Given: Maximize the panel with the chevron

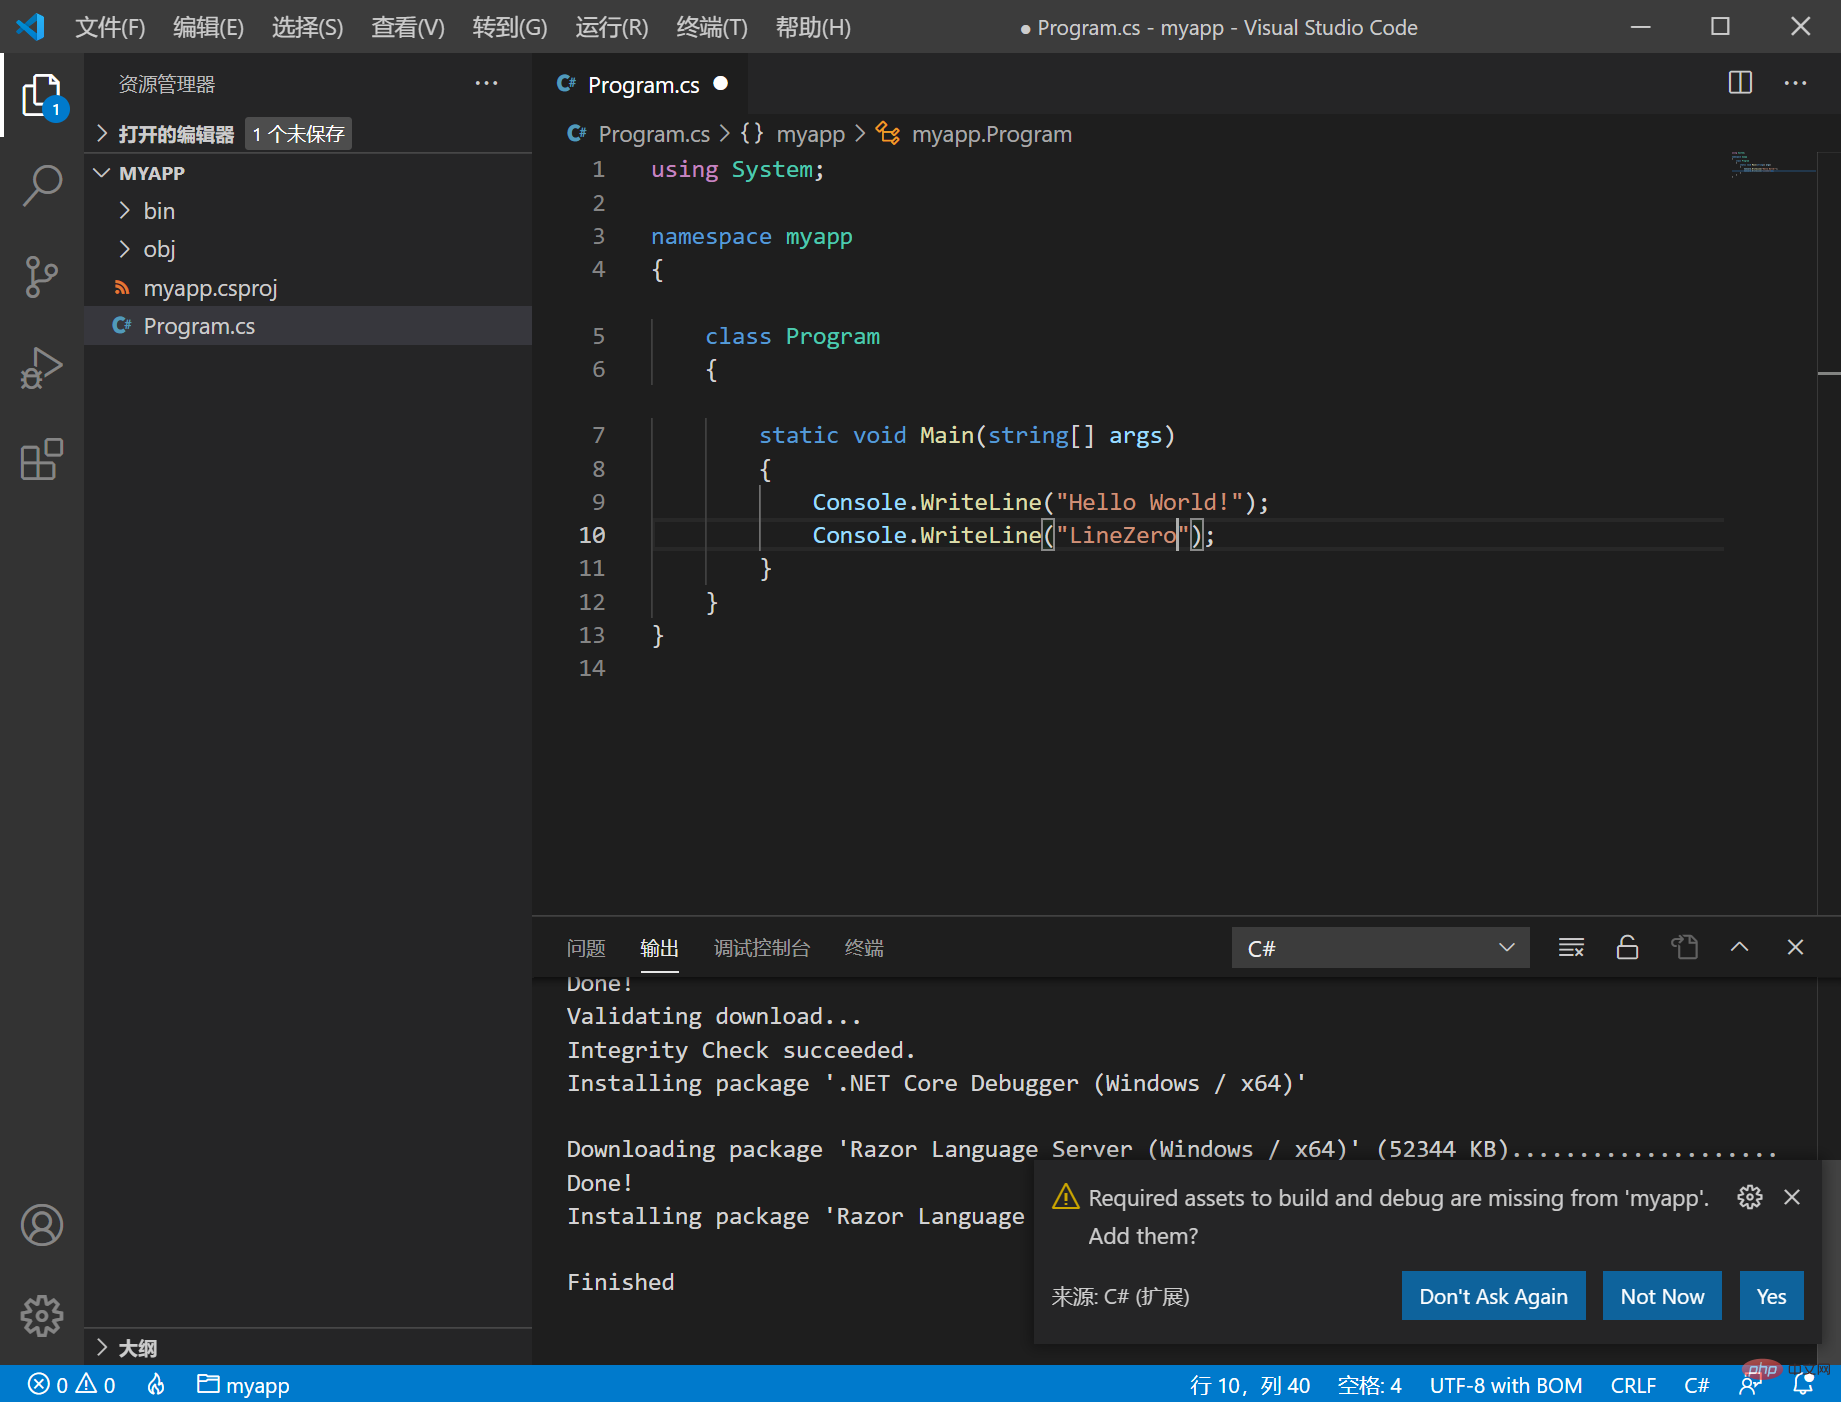Looking at the screenshot, I should click(1740, 947).
